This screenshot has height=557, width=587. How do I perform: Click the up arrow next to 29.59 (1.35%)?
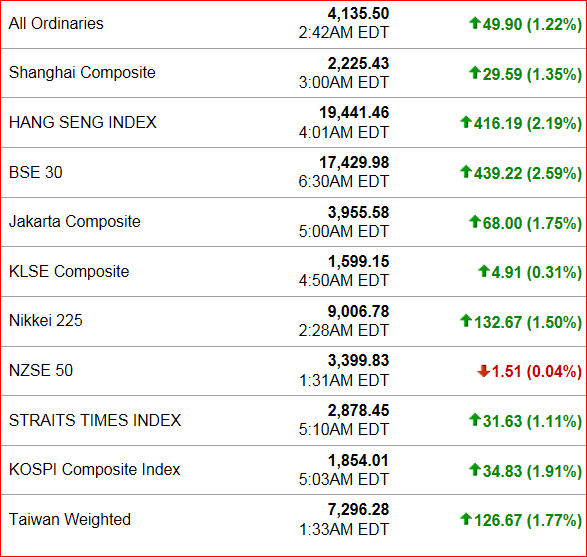[475, 72]
